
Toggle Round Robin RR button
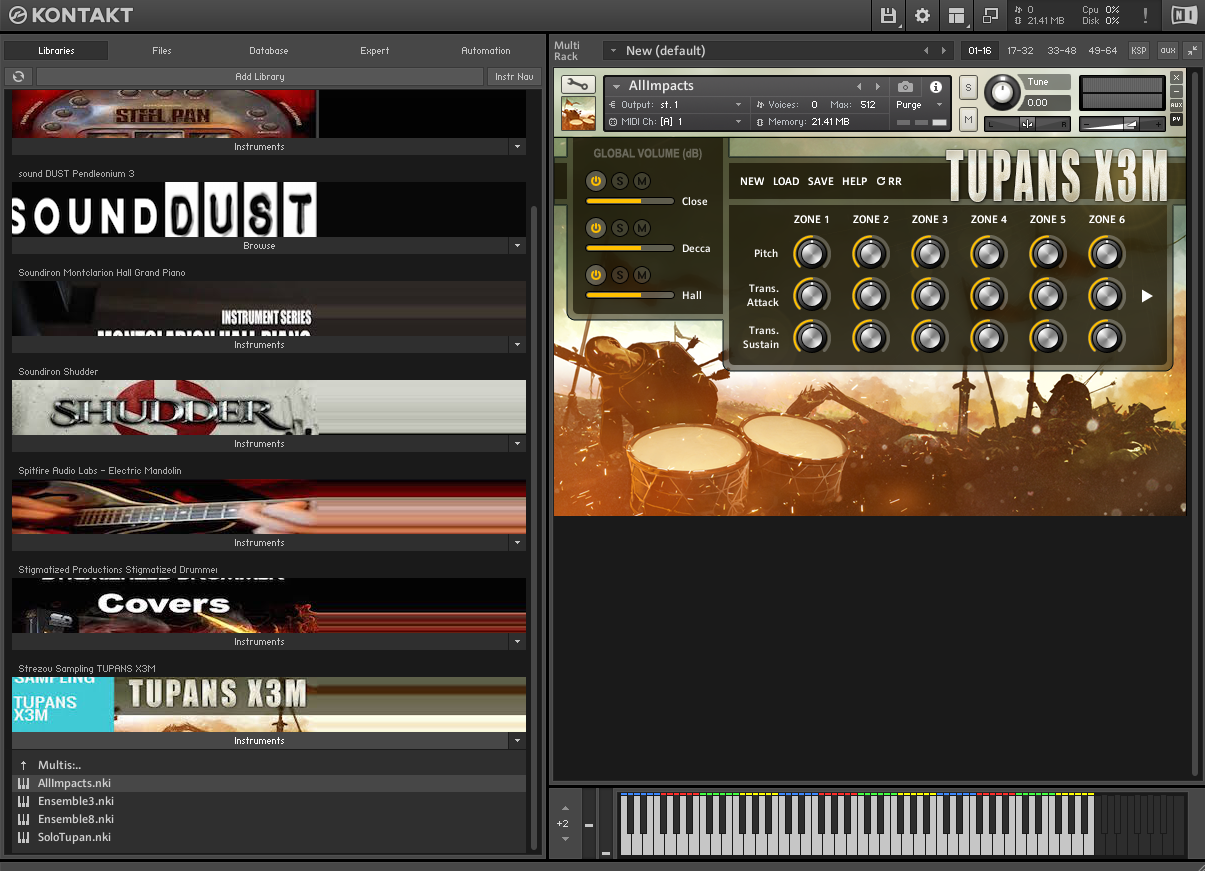click(x=889, y=181)
